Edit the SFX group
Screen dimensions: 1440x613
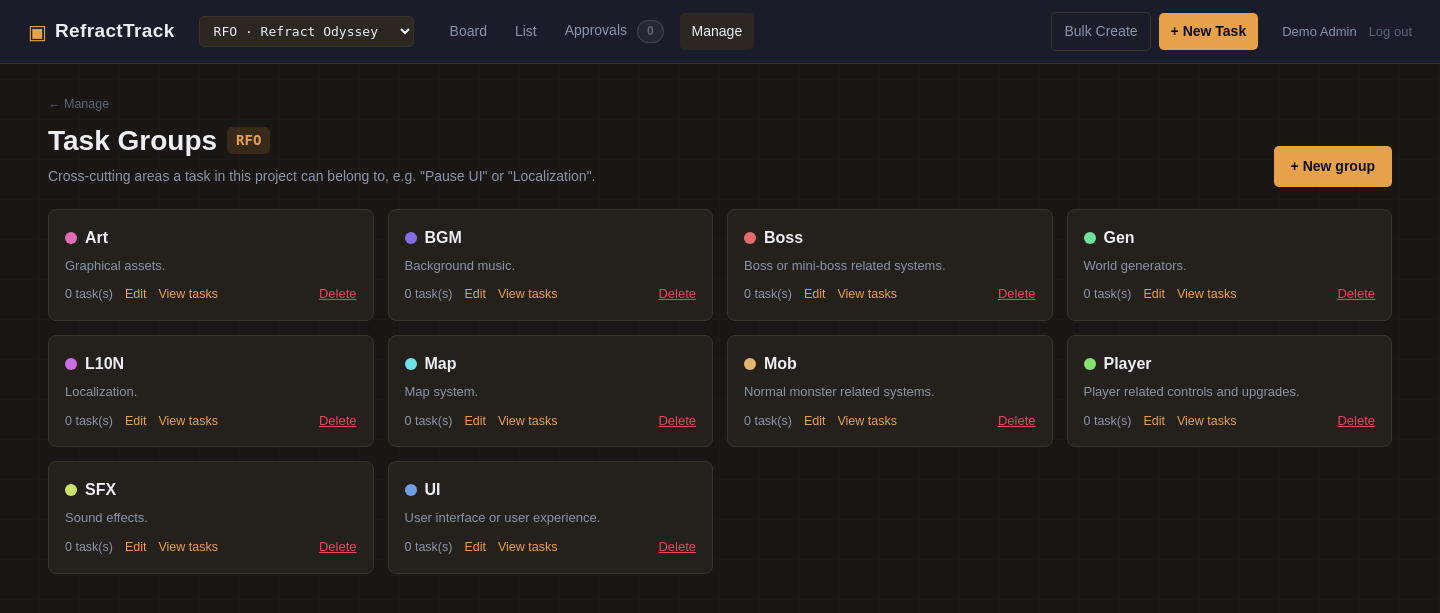[136, 547]
